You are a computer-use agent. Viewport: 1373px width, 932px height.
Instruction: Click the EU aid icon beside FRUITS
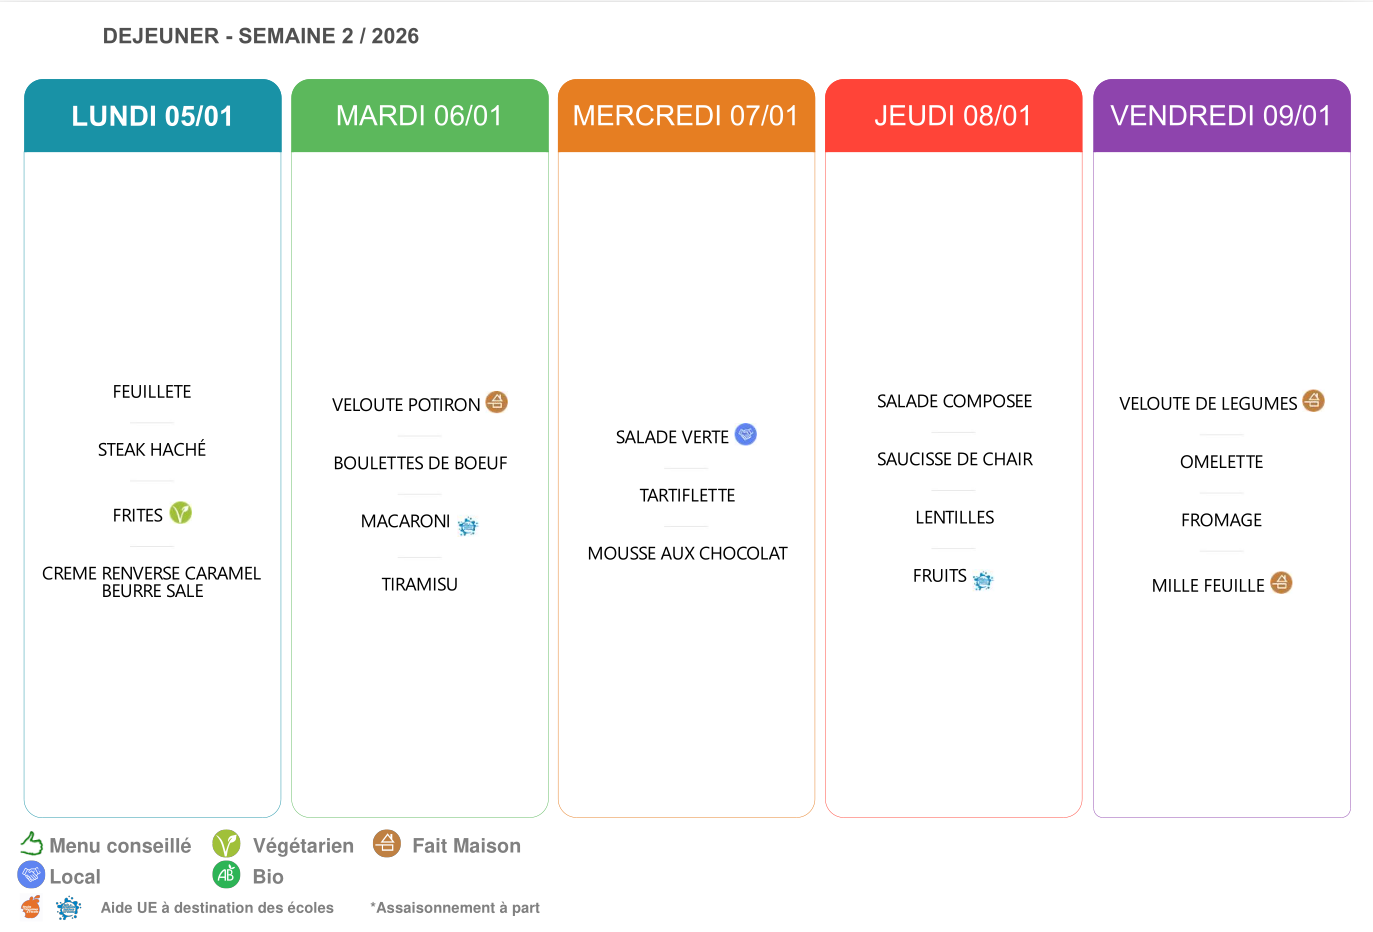click(x=983, y=580)
